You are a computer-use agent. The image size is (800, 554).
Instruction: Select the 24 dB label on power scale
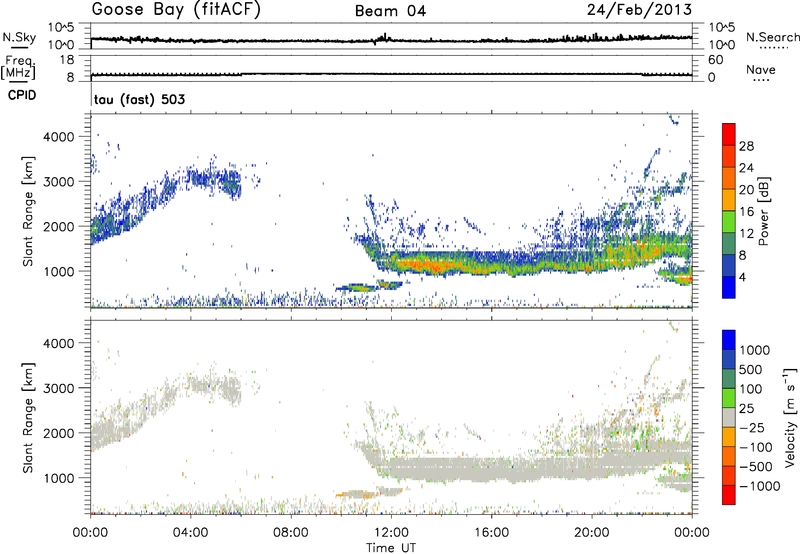click(x=746, y=168)
